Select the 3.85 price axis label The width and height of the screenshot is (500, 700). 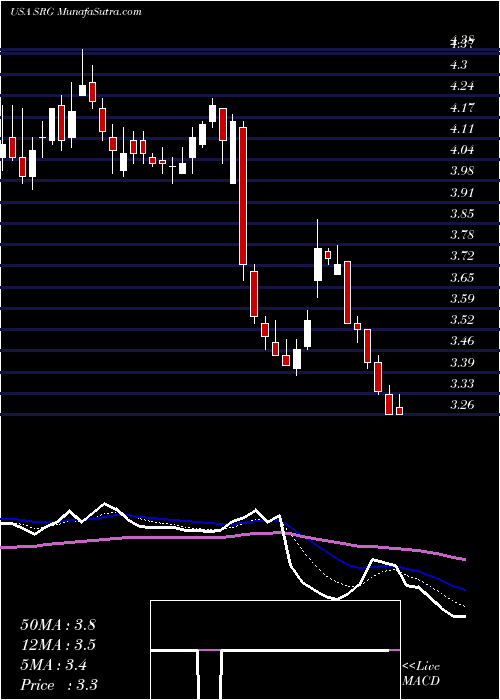pos(462,213)
